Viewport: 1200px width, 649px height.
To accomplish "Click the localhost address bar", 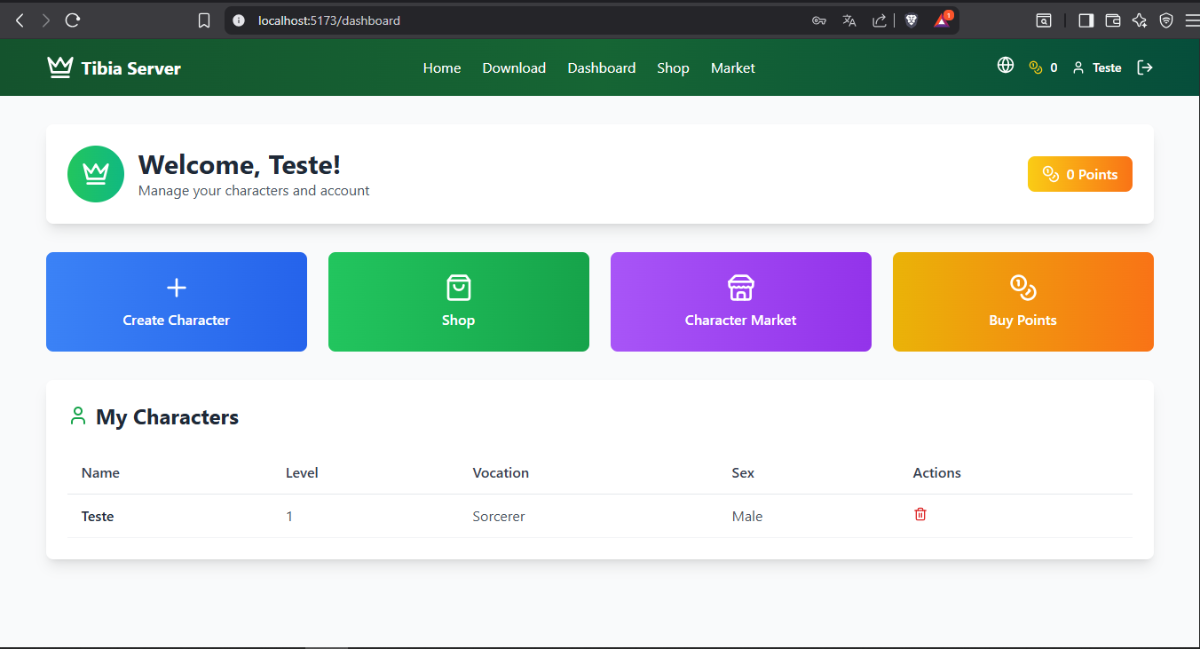I will [x=500, y=20].
